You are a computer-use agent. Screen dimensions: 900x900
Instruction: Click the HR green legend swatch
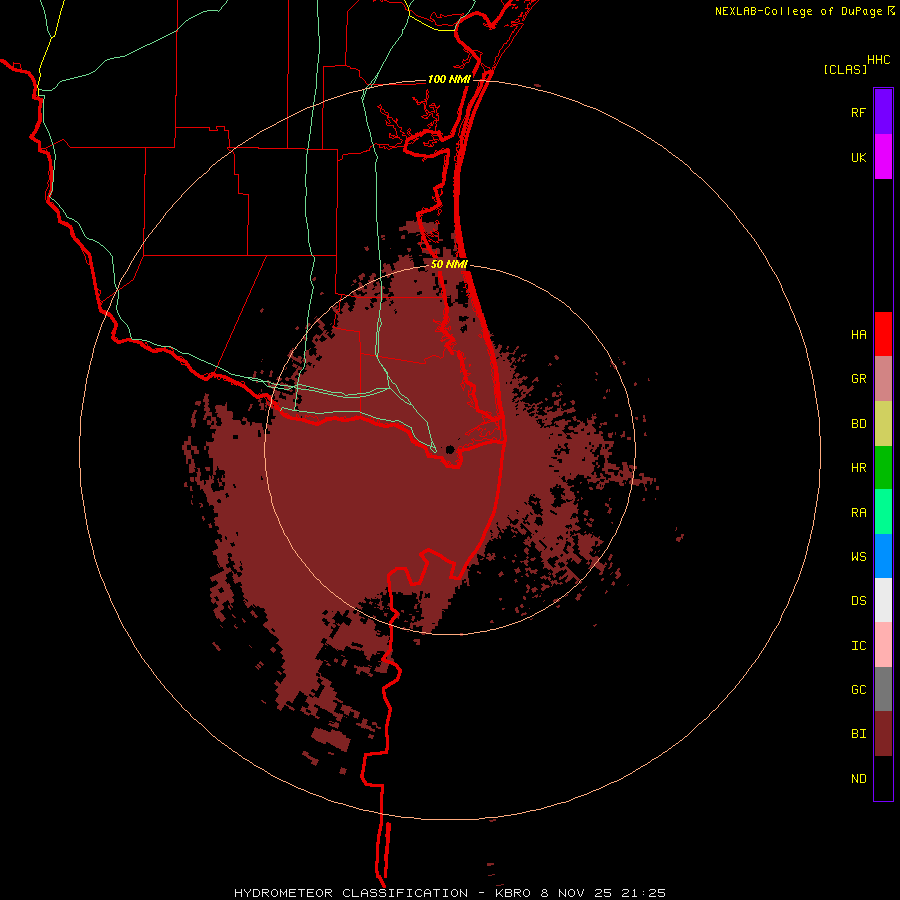point(883,468)
